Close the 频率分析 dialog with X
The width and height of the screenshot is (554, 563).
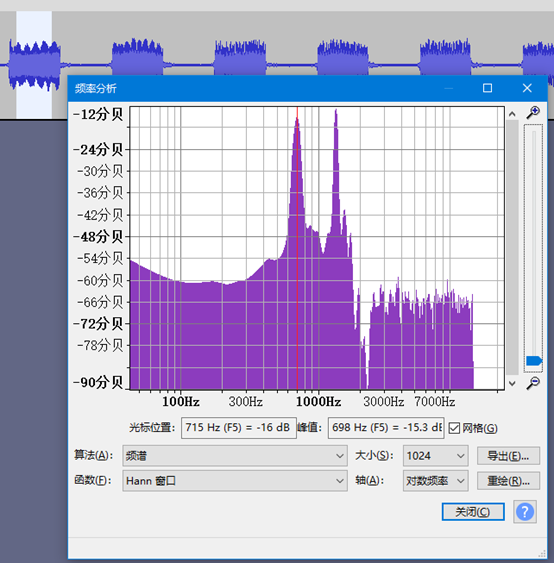coord(527,88)
